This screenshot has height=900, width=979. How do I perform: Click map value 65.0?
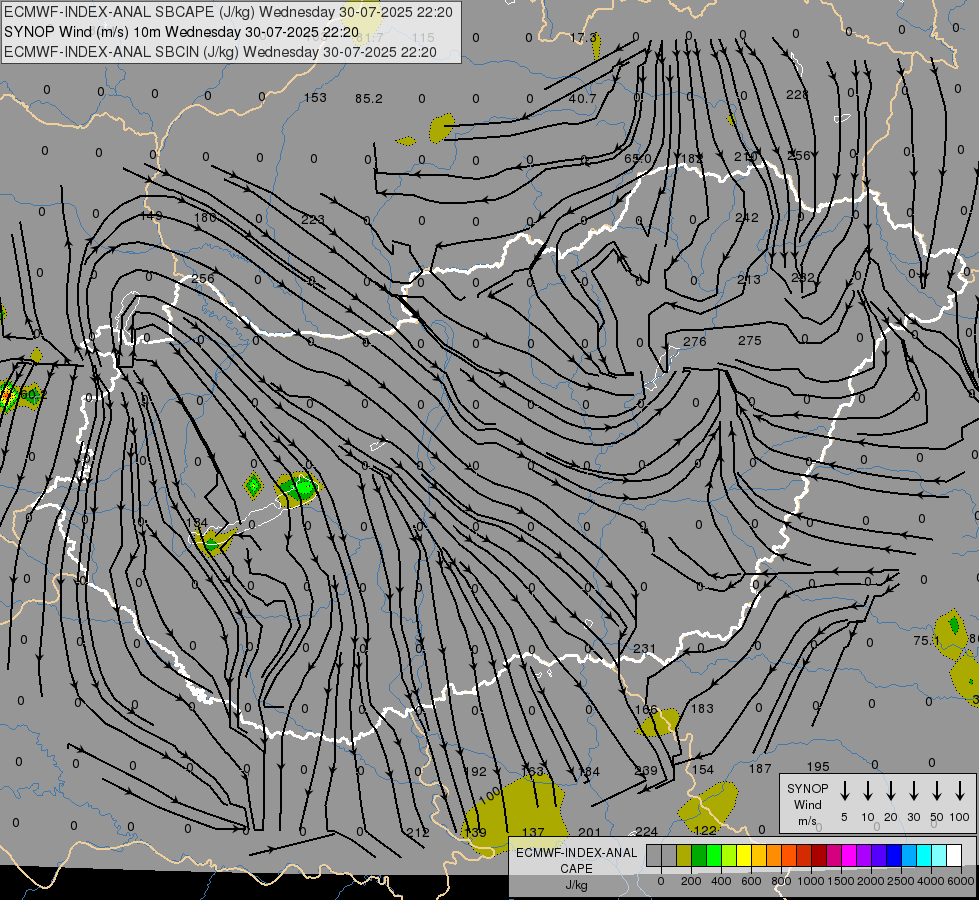637,159
